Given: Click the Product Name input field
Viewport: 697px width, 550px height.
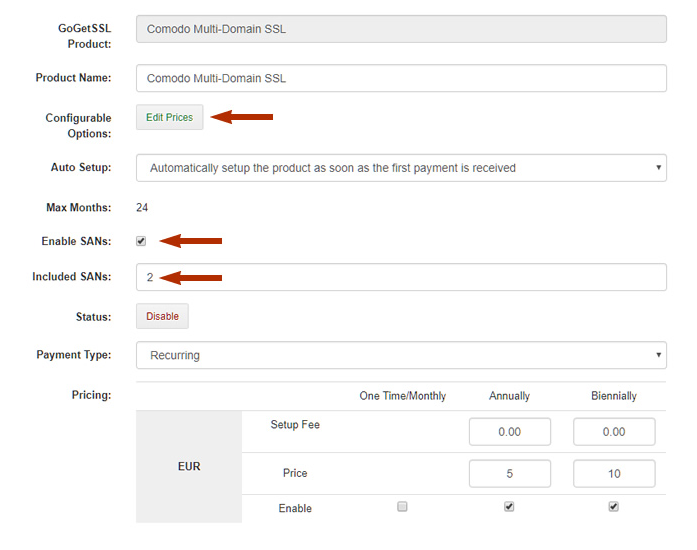Looking at the screenshot, I should [x=401, y=78].
